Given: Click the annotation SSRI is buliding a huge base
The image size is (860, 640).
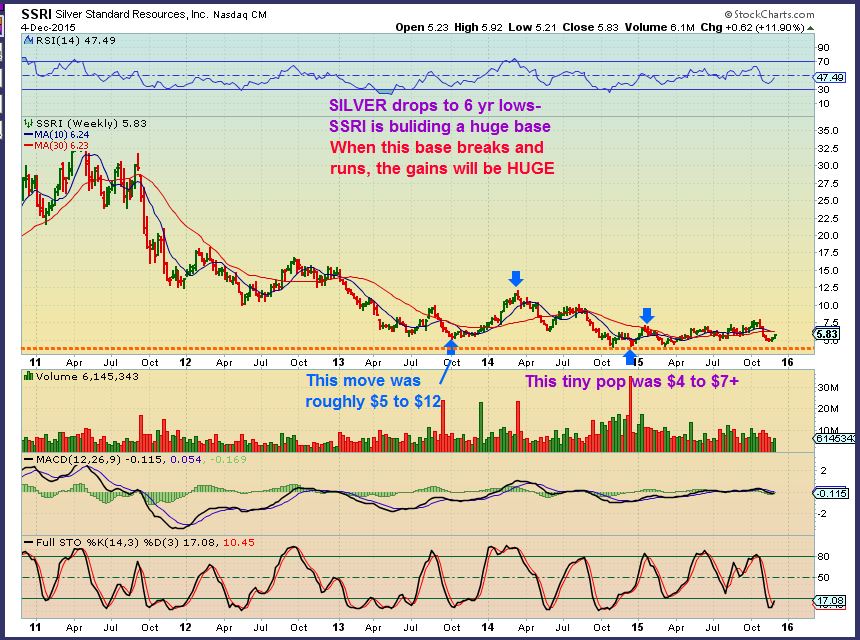Looking at the screenshot, I should pos(439,127).
